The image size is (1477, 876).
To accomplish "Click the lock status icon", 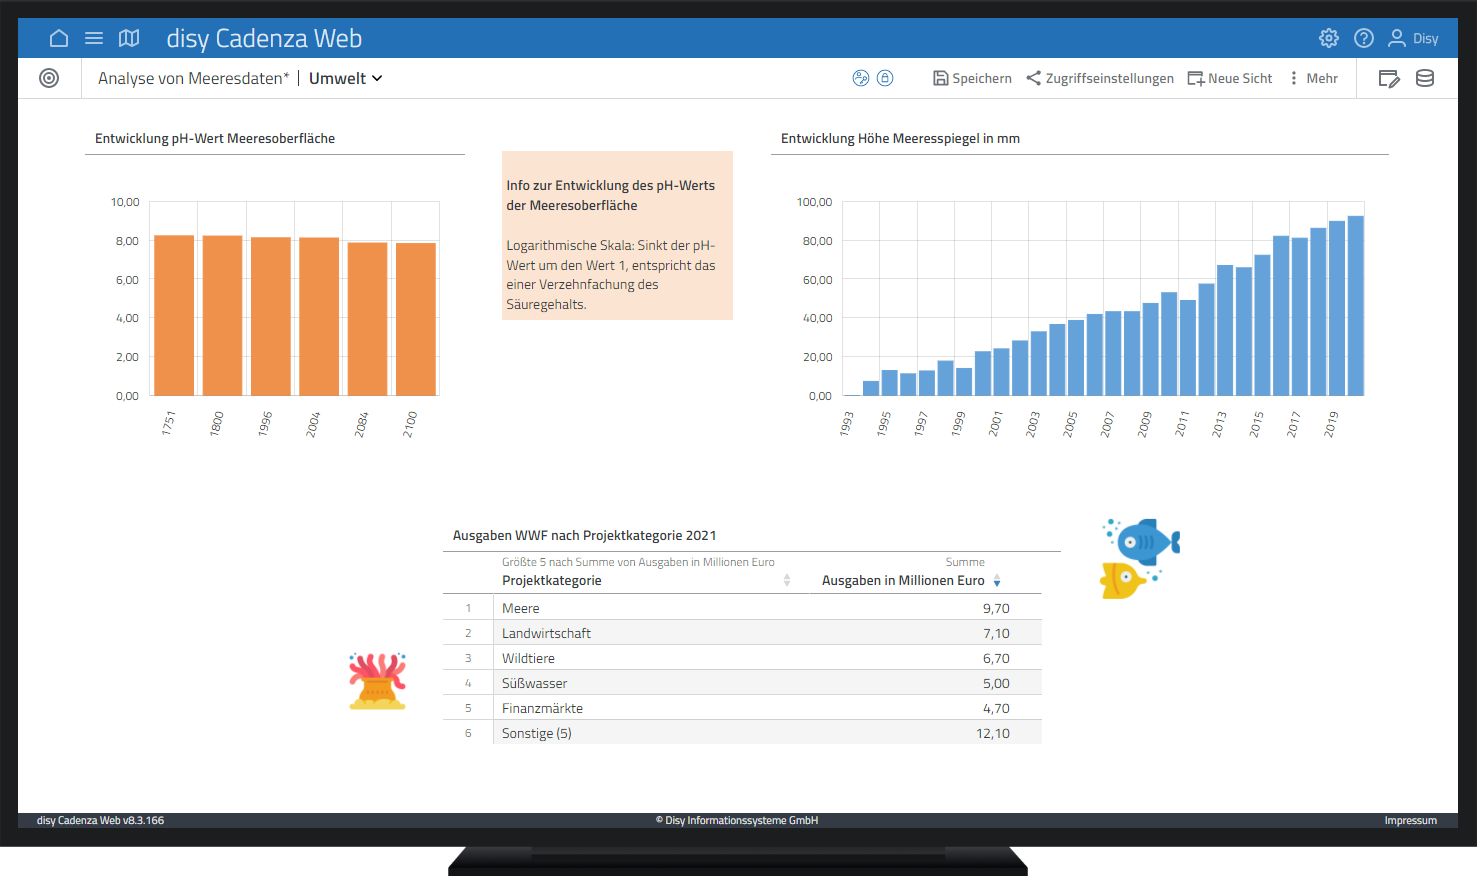I will pos(885,78).
